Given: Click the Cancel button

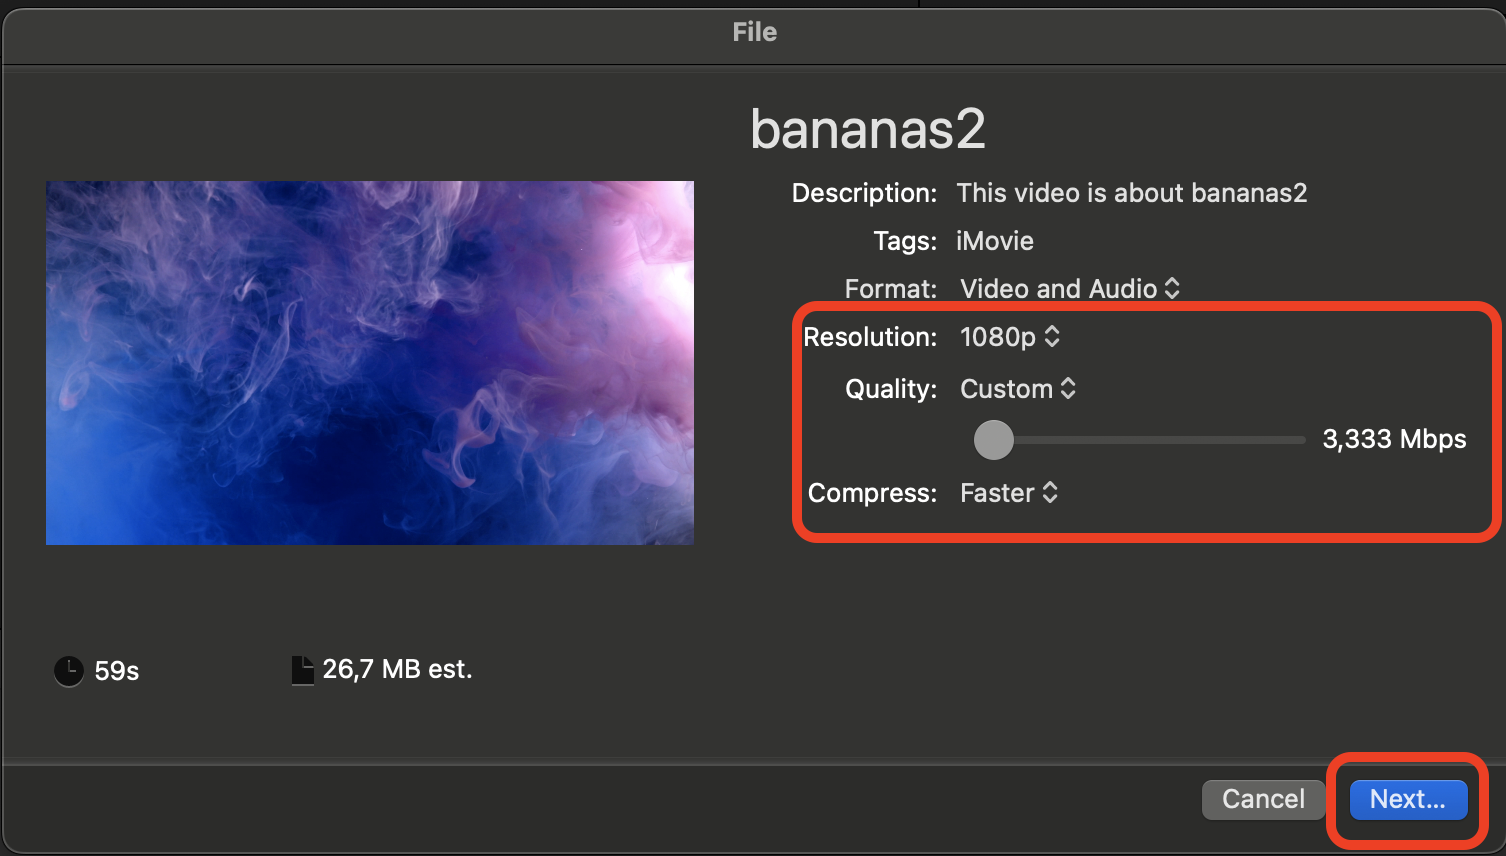Looking at the screenshot, I should coord(1263,799).
